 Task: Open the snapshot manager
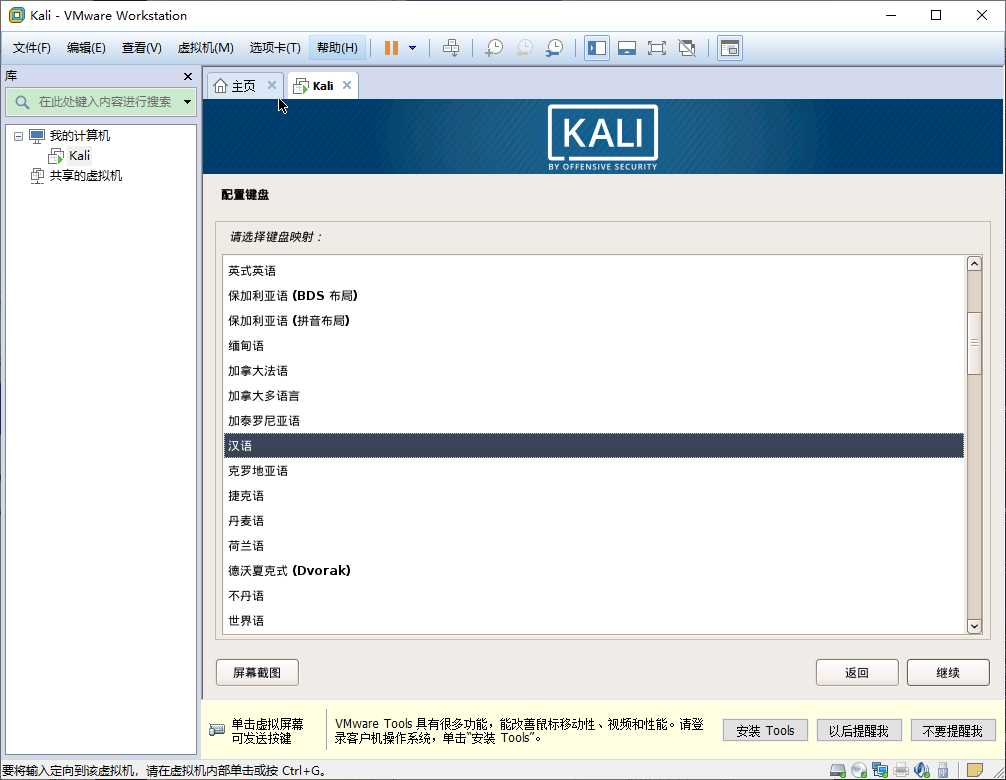click(x=554, y=48)
